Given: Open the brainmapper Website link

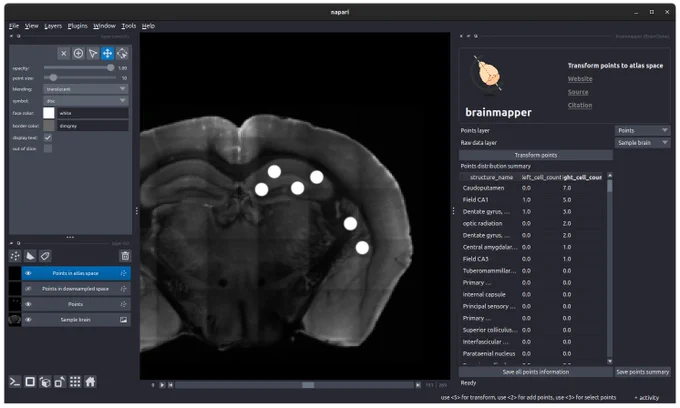Looking at the screenshot, I should click(x=580, y=79).
